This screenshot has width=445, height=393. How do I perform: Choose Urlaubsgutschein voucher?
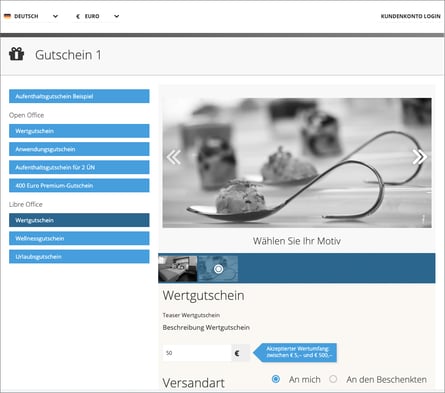click(x=79, y=257)
